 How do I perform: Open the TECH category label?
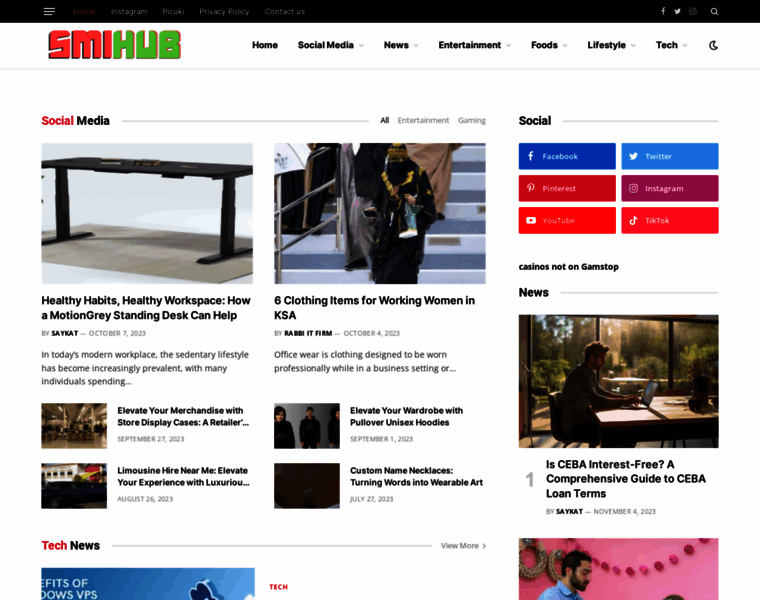279,587
